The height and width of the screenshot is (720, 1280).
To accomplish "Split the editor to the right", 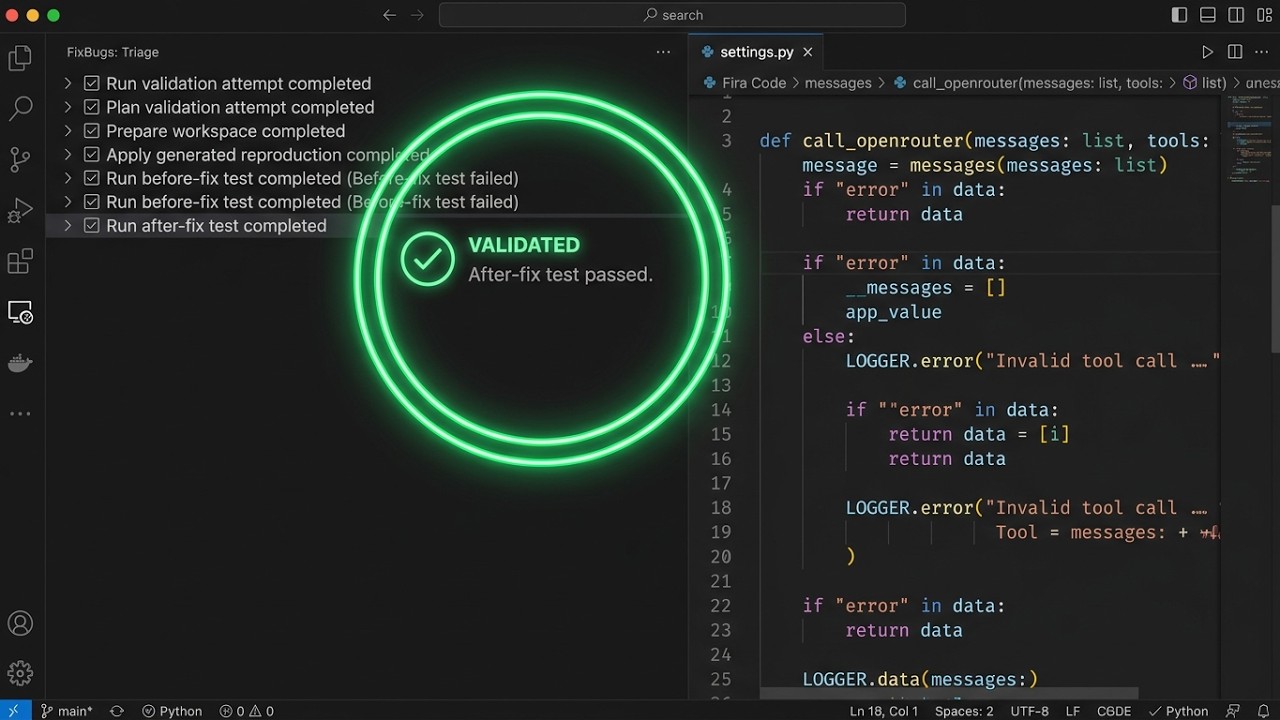I will pos(1235,52).
